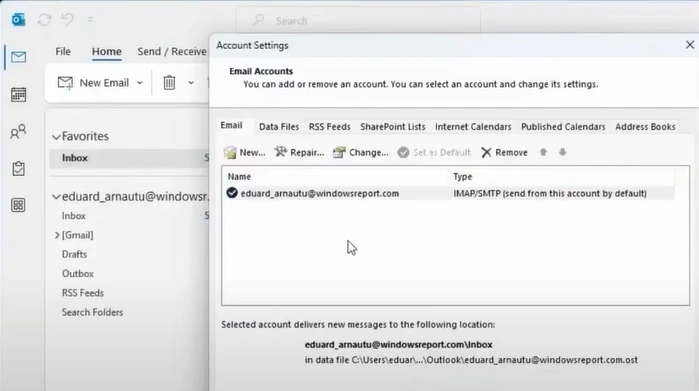Open the Outbox folder
Image resolution: width=699 pixels, height=391 pixels.
(78, 274)
